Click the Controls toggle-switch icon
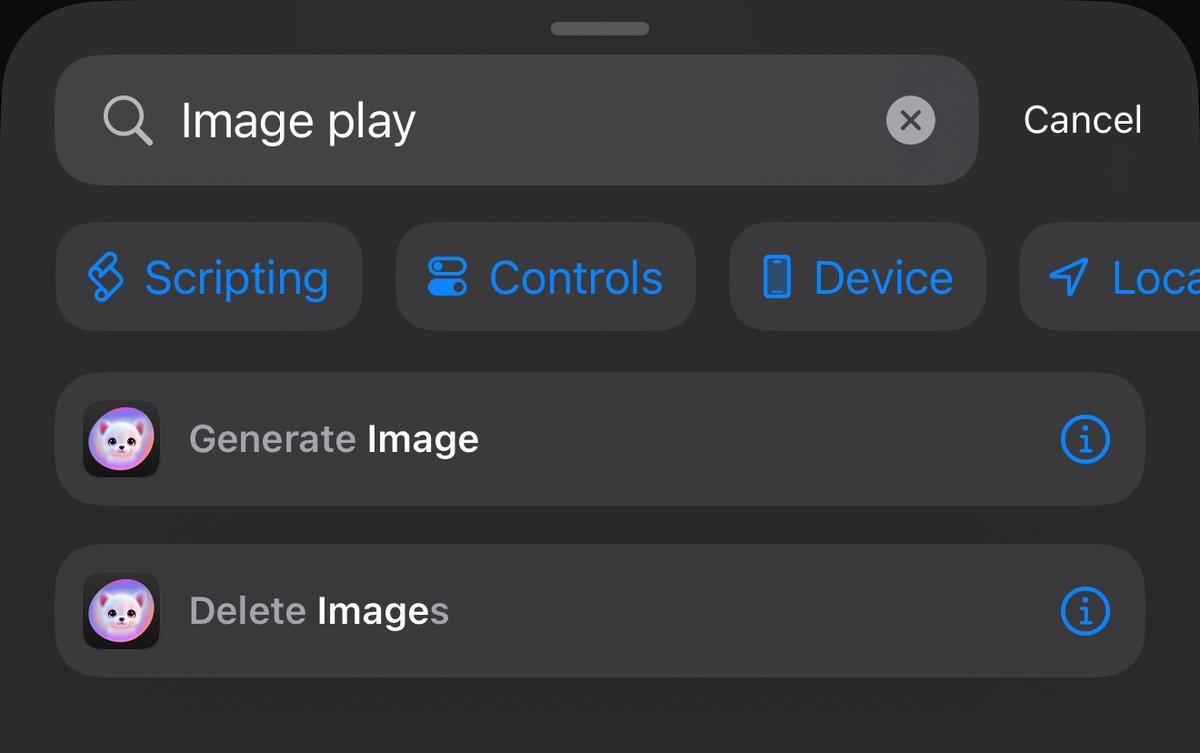The image size is (1200, 753). [447, 277]
